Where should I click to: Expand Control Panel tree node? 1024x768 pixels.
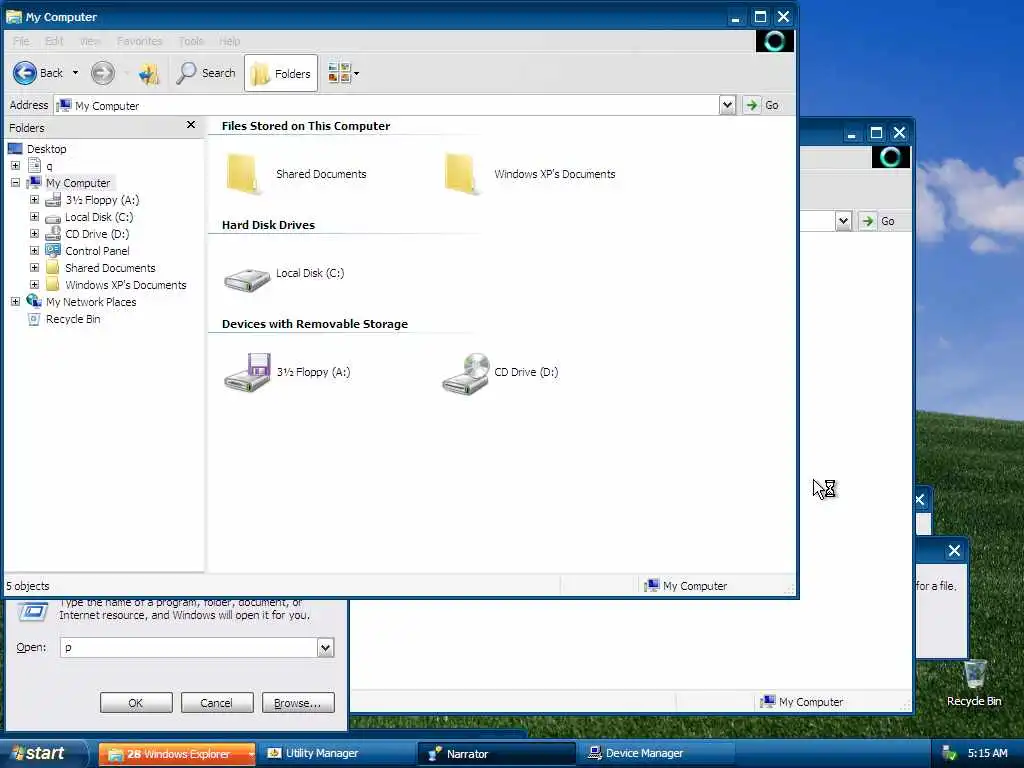tap(35, 251)
